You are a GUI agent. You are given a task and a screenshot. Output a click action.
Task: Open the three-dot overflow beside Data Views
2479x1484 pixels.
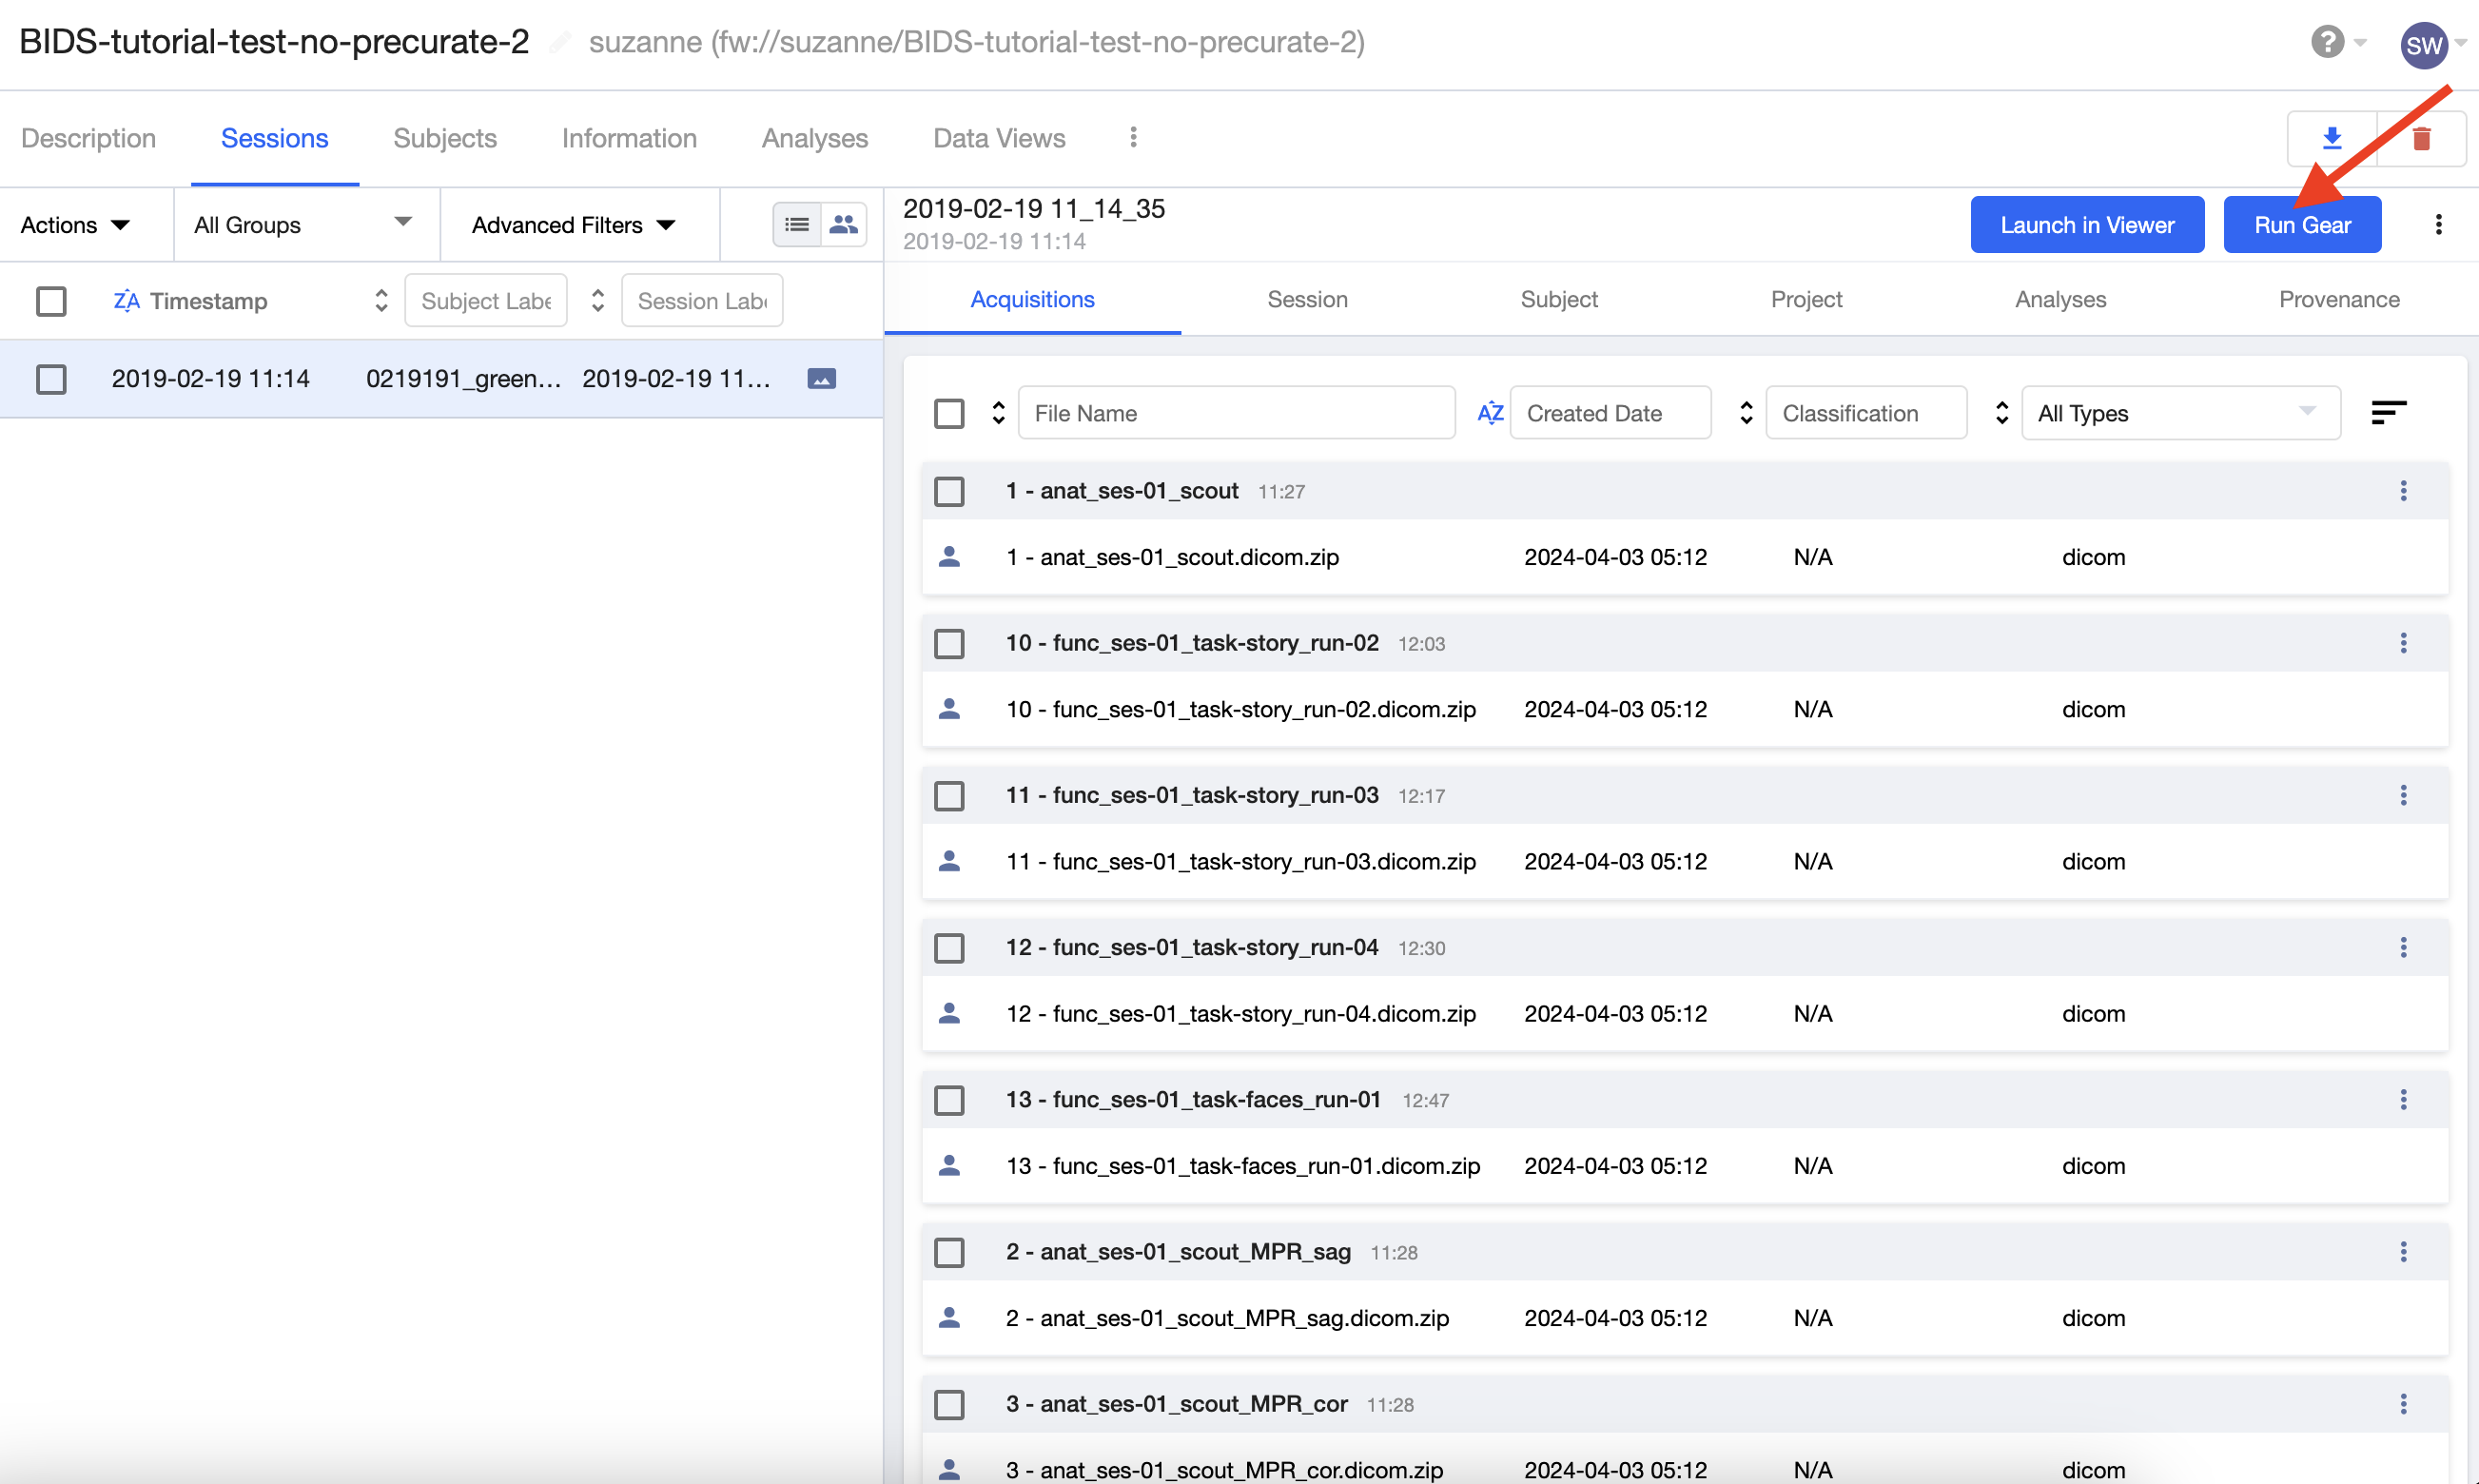[x=1133, y=137]
